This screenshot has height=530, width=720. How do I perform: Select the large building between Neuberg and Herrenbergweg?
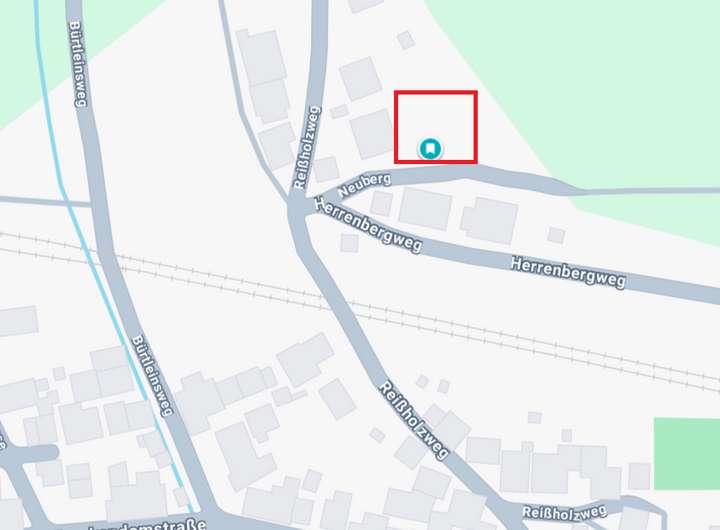click(425, 209)
